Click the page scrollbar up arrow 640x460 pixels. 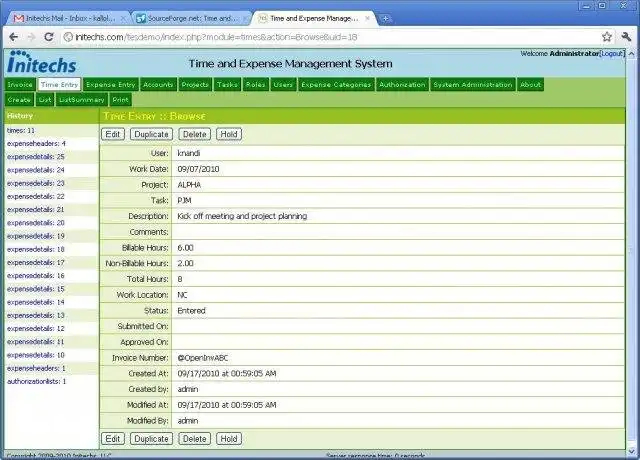631,53
